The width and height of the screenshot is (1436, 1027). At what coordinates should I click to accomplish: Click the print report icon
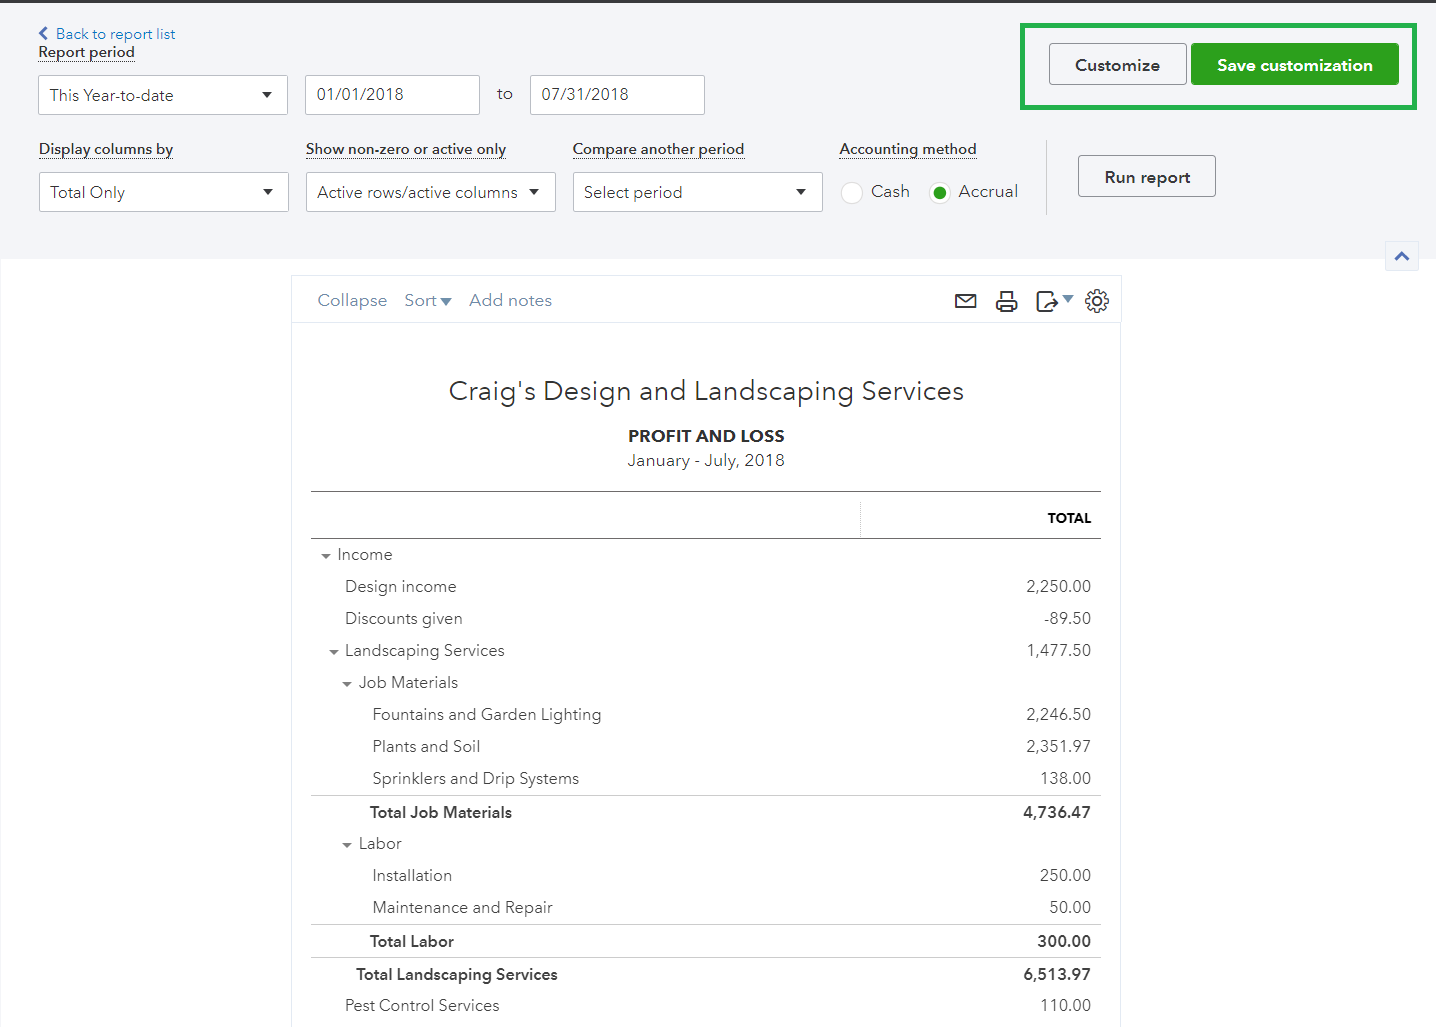pyautogui.click(x=1006, y=301)
